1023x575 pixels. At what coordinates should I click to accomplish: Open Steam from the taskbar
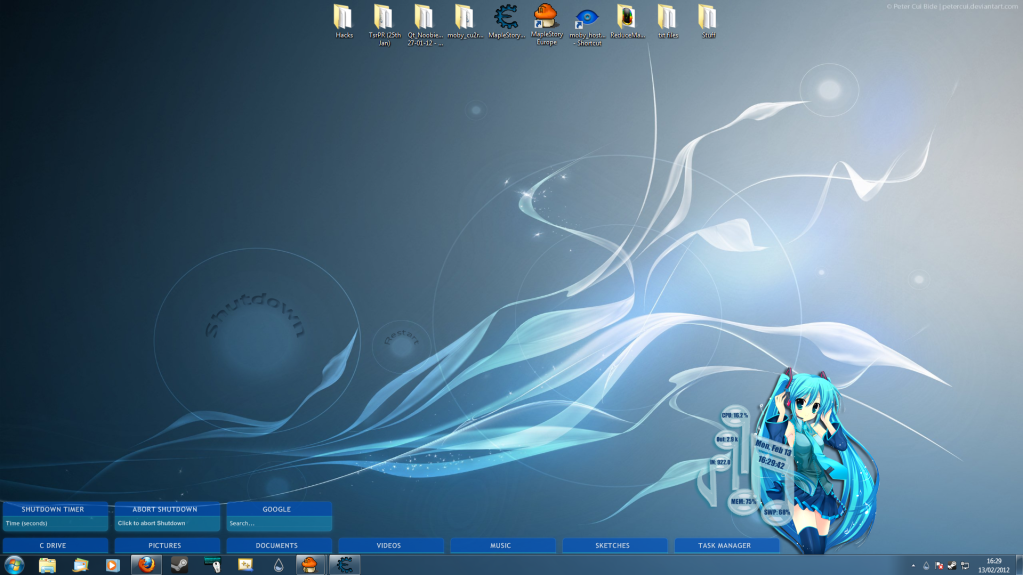tap(179, 565)
